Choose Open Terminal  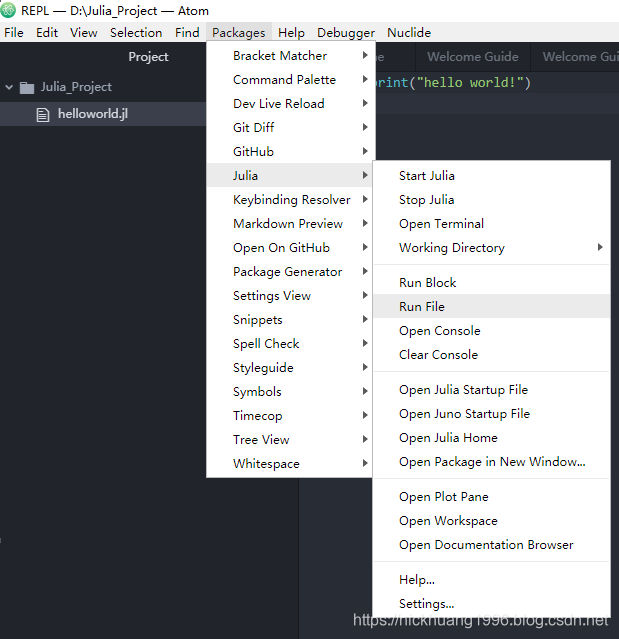coord(491,224)
